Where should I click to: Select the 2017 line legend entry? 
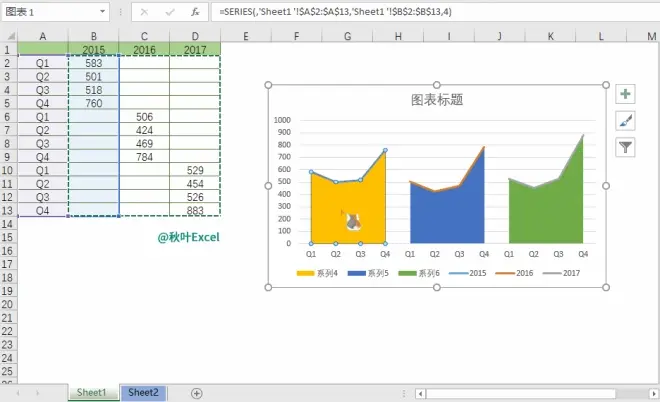click(x=562, y=273)
